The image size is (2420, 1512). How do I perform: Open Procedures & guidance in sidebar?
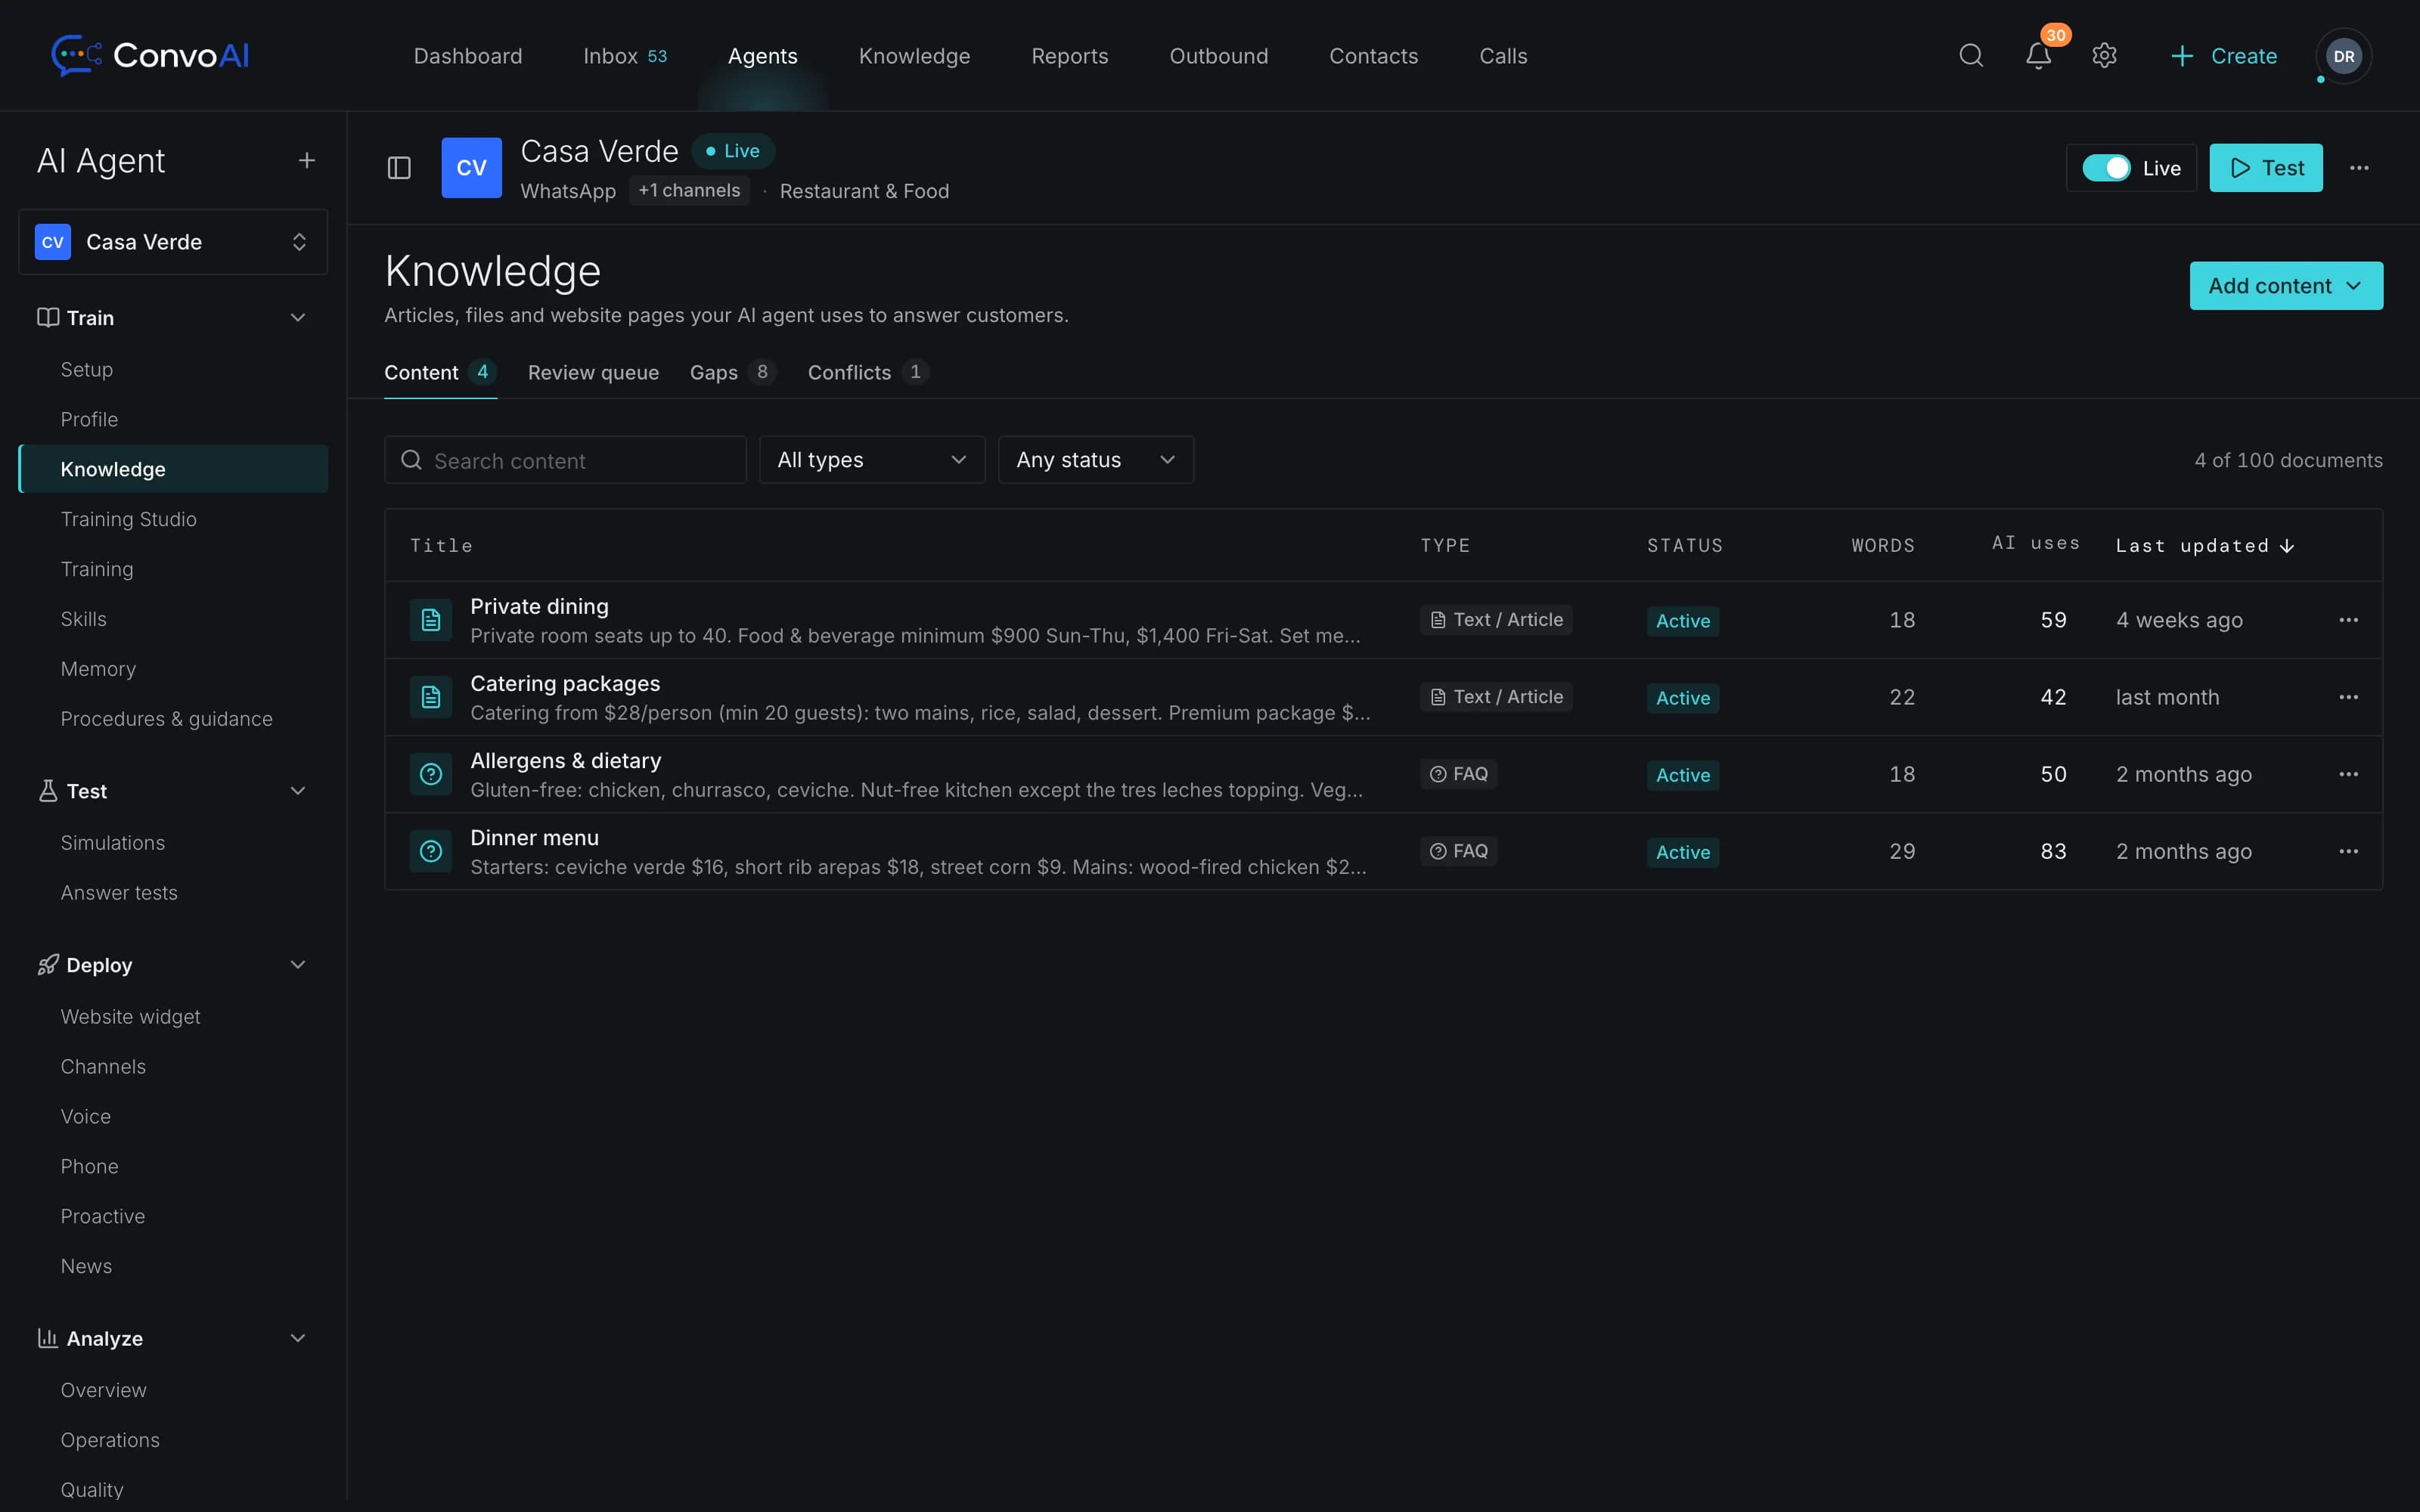pos(167,719)
